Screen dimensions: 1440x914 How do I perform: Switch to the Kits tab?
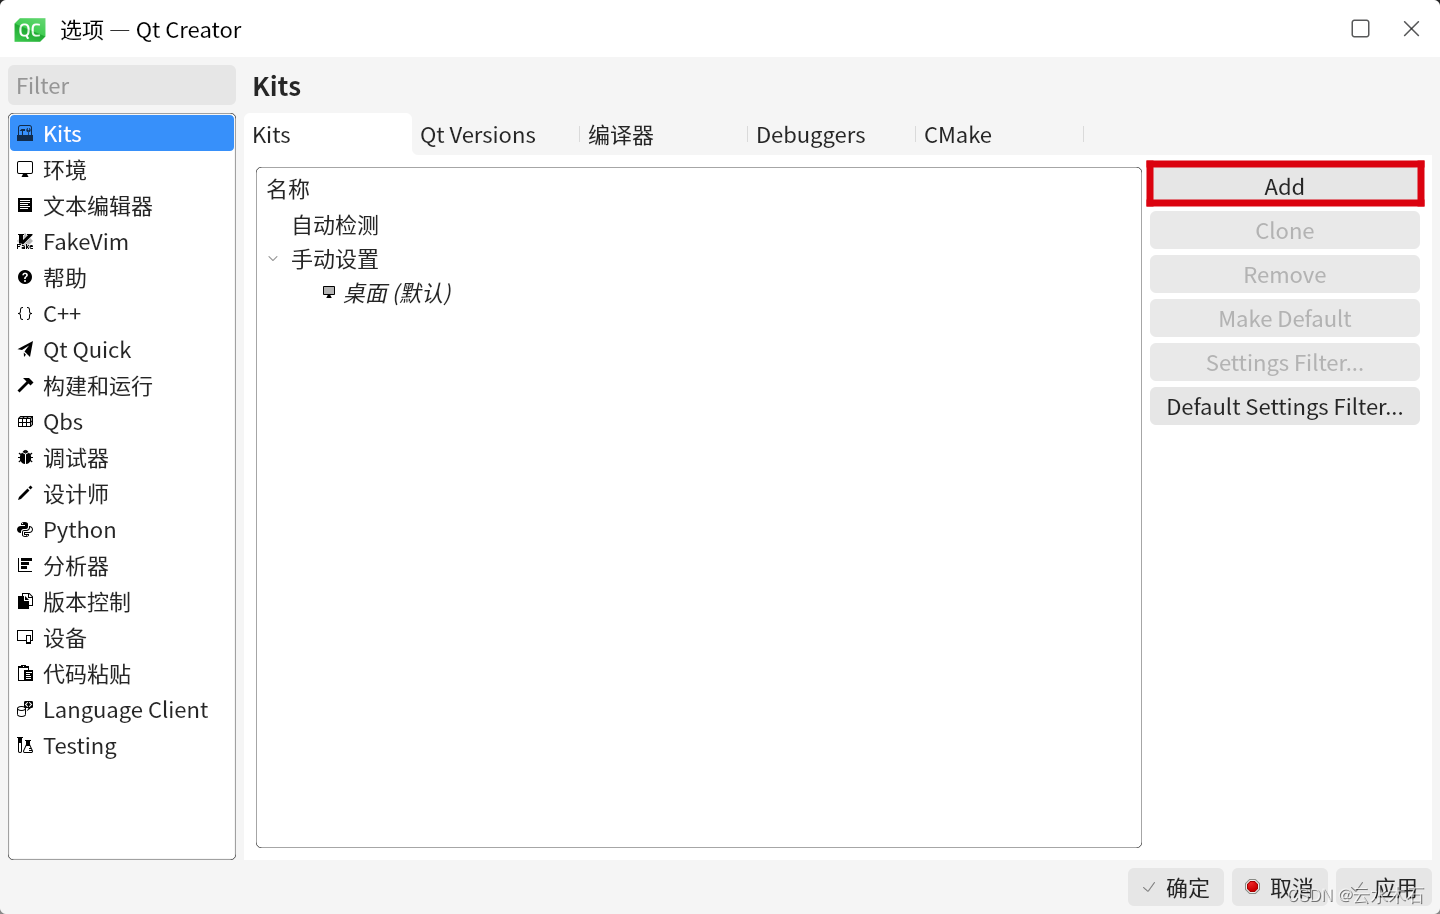pyautogui.click(x=327, y=135)
